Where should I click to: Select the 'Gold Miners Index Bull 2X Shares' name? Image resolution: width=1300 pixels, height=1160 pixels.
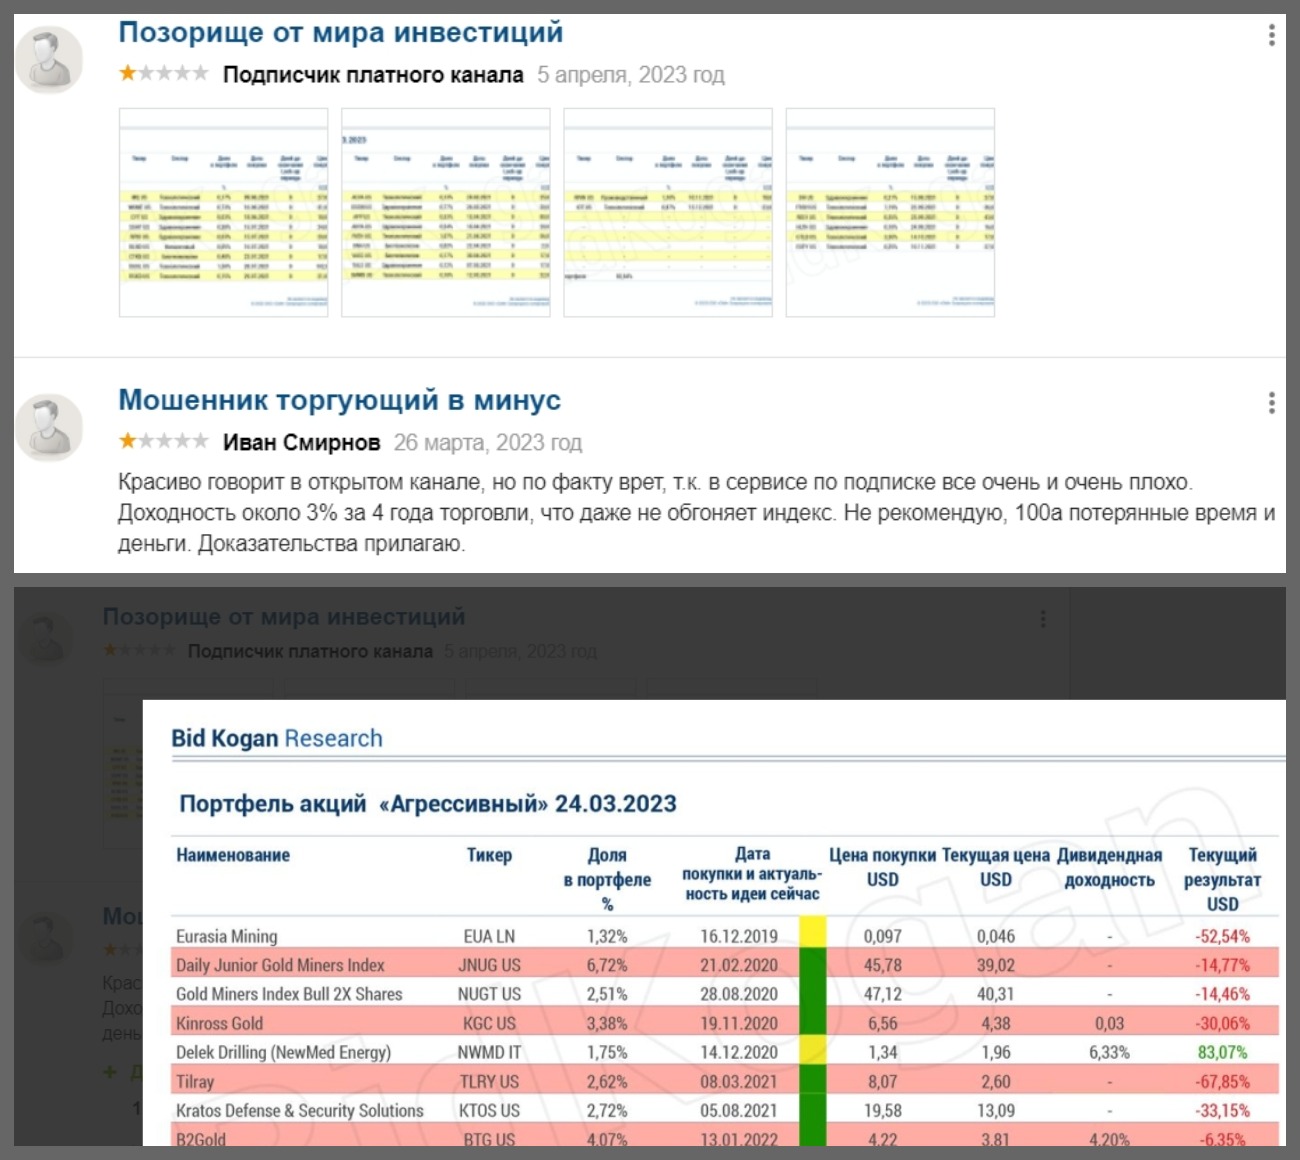pyautogui.click(x=289, y=994)
